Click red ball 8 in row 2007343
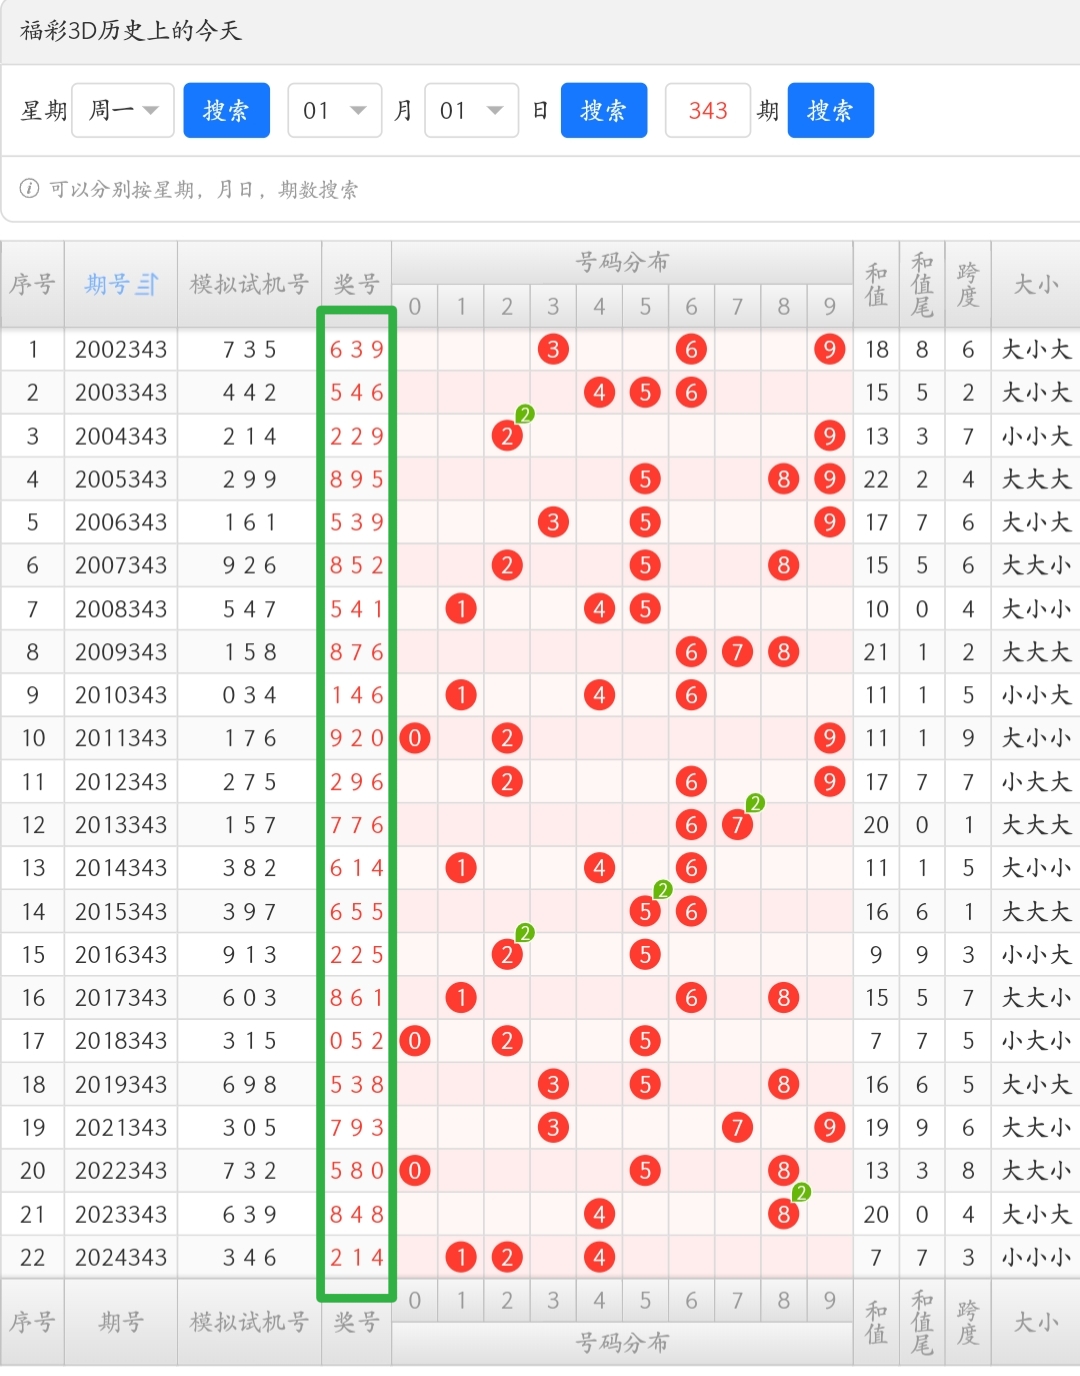Screen dimensions: 1080x1376 783,565
